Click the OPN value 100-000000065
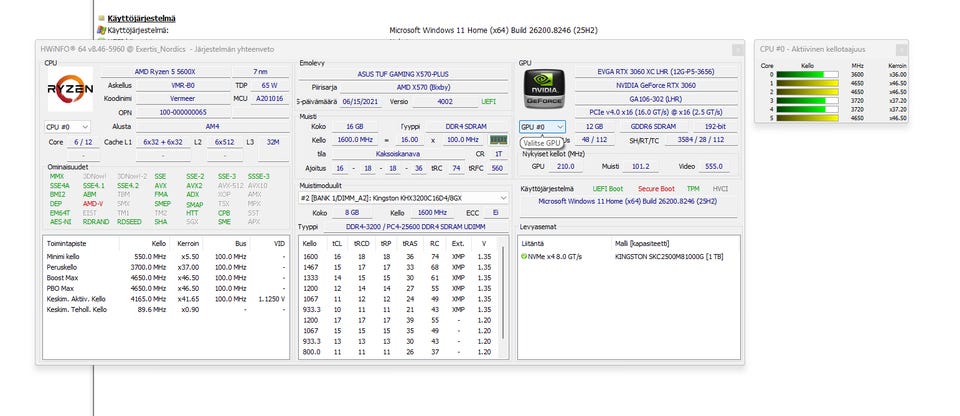 pos(183,113)
